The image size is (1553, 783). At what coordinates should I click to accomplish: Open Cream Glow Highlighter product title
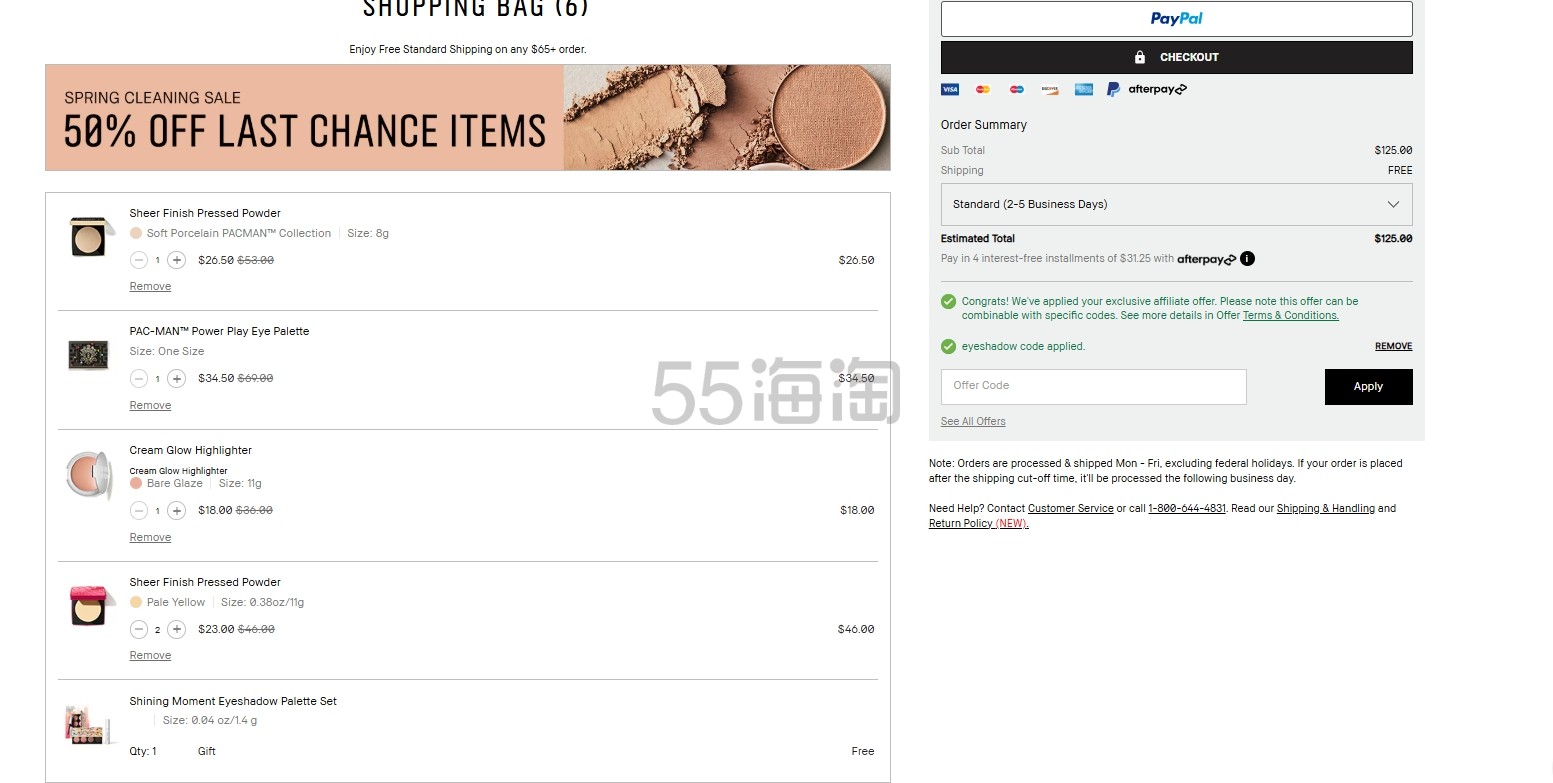(x=190, y=450)
